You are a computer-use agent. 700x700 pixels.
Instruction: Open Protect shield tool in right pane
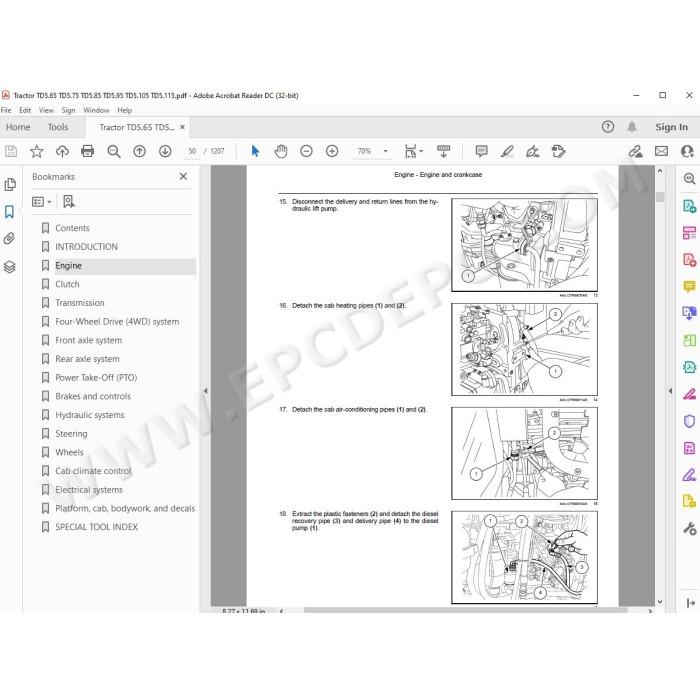689,421
